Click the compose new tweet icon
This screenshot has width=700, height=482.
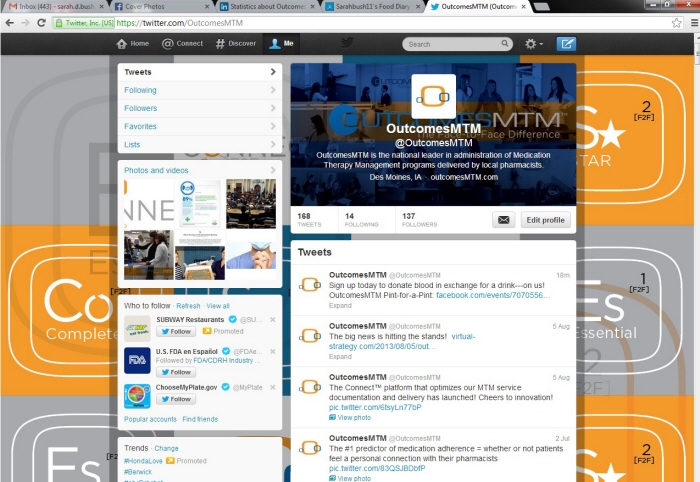pos(566,44)
